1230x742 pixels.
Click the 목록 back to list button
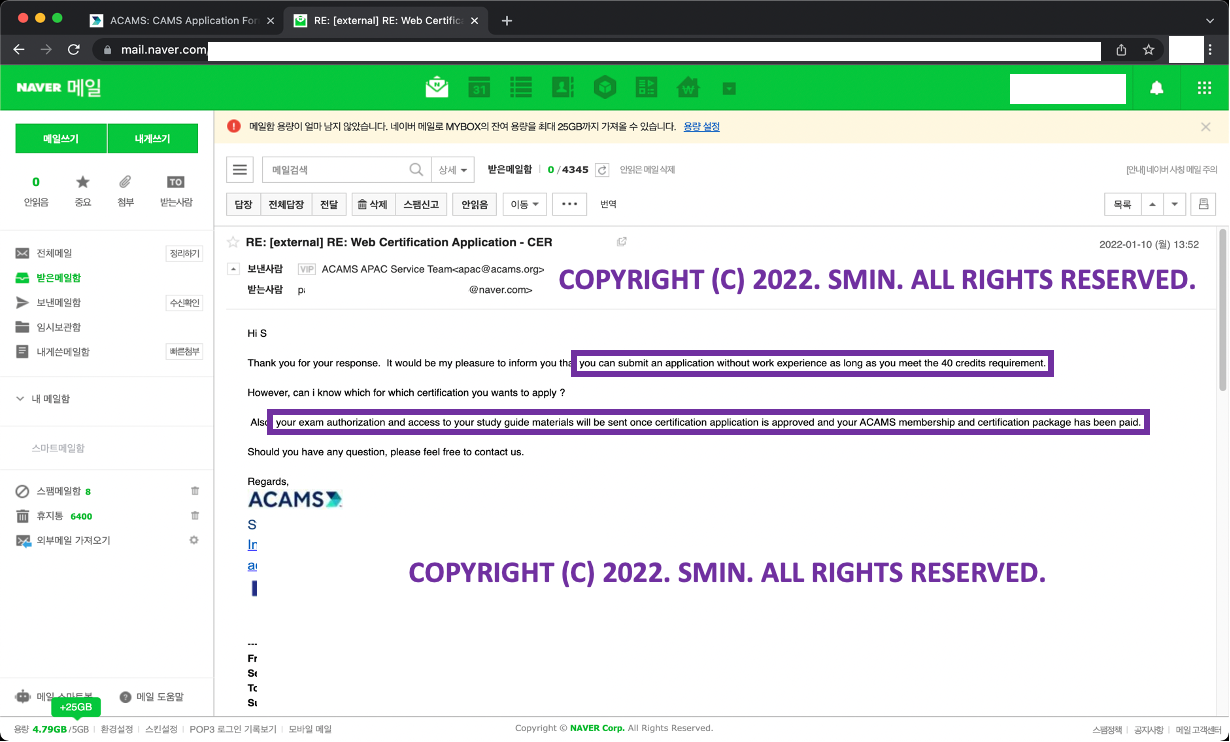(1122, 204)
